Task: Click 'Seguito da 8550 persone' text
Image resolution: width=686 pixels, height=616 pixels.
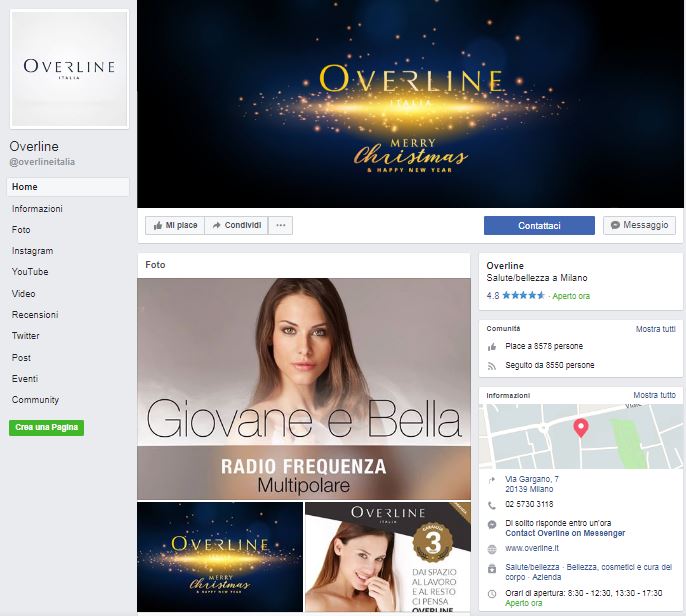Action: point(550,365)
